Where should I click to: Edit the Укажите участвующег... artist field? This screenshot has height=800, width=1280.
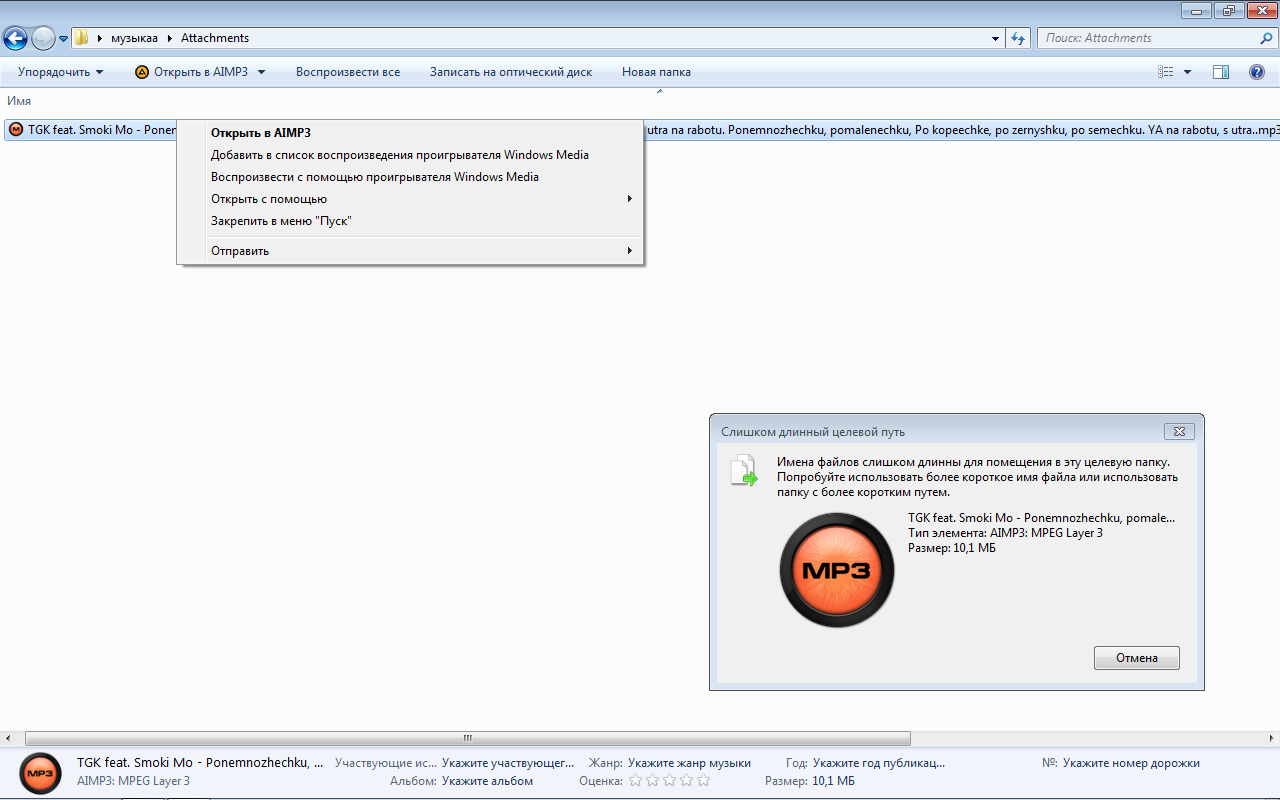(x=508, y=763)
